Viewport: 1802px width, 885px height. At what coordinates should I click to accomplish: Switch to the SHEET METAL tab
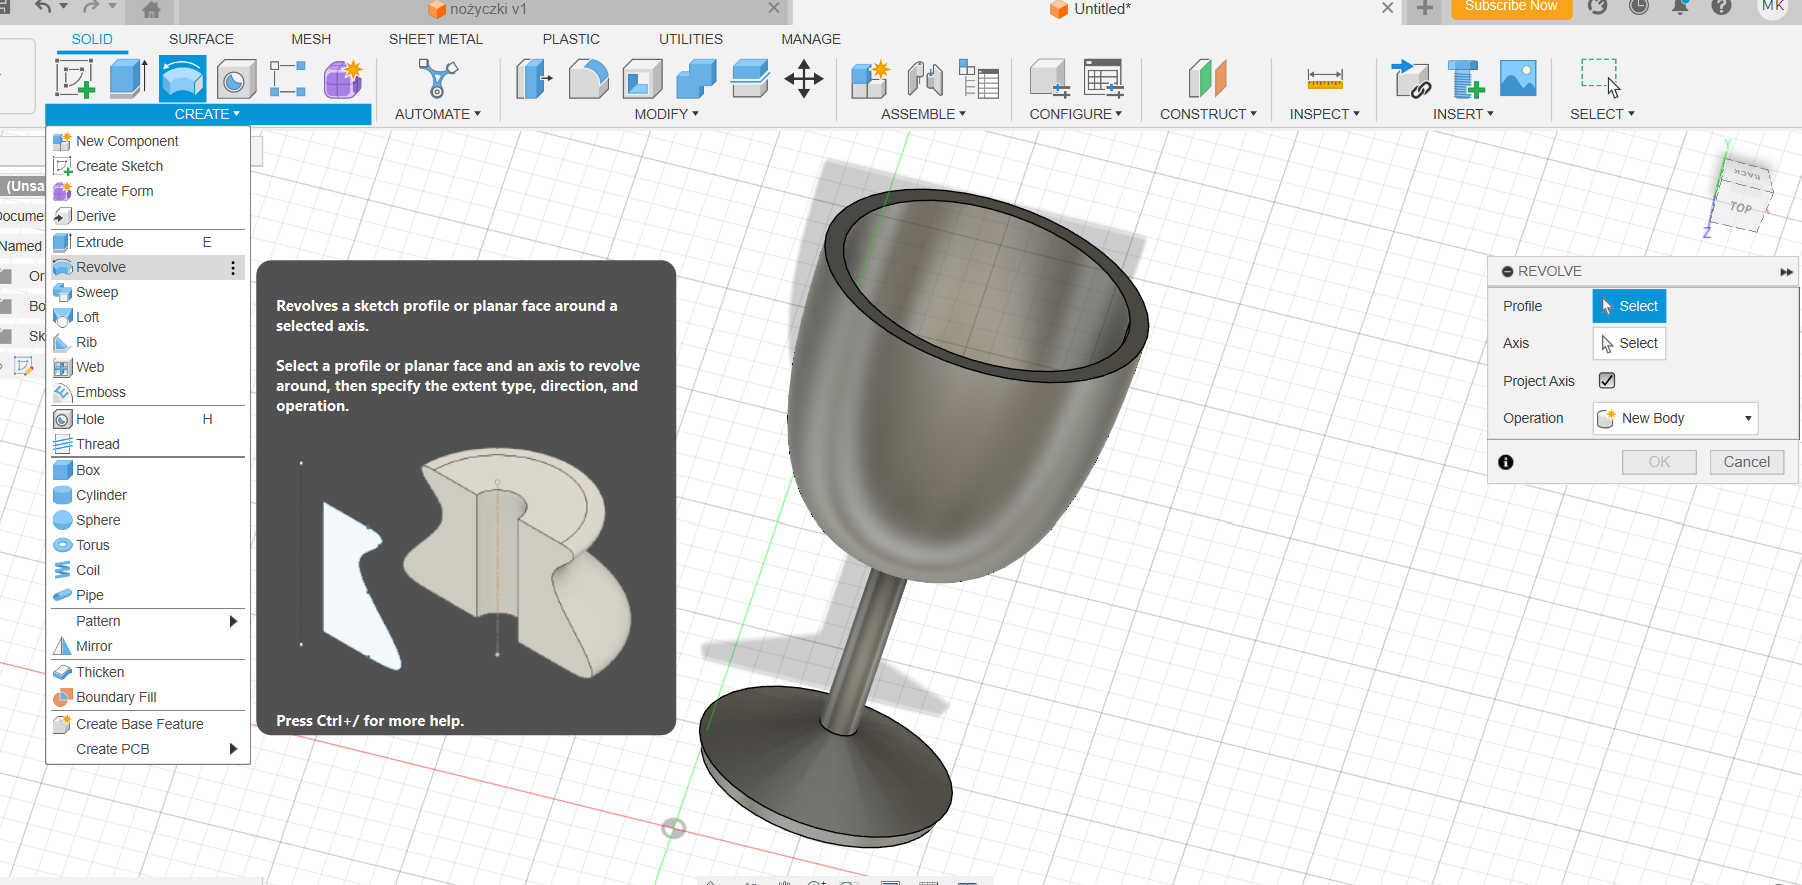pos(436,39)
